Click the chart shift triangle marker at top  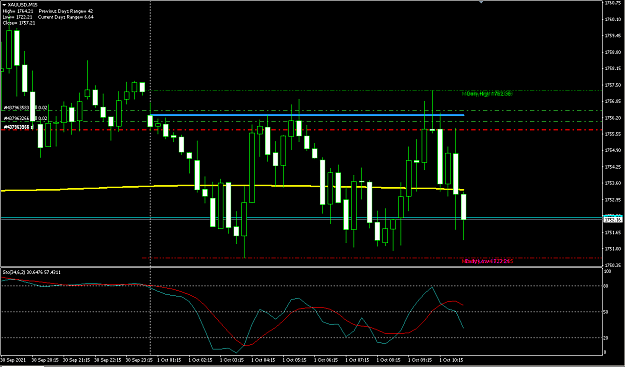coord(481,2)
